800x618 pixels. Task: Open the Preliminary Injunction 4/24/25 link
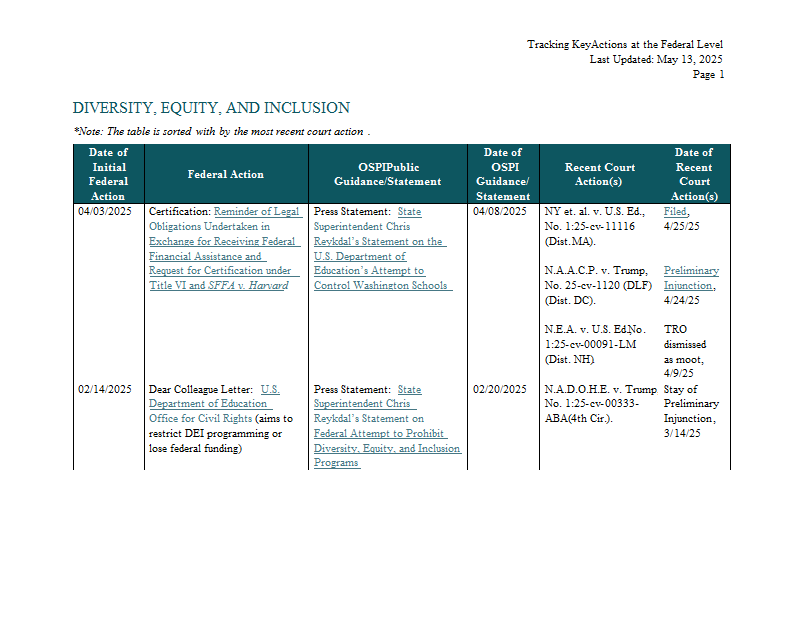[691, 278]
